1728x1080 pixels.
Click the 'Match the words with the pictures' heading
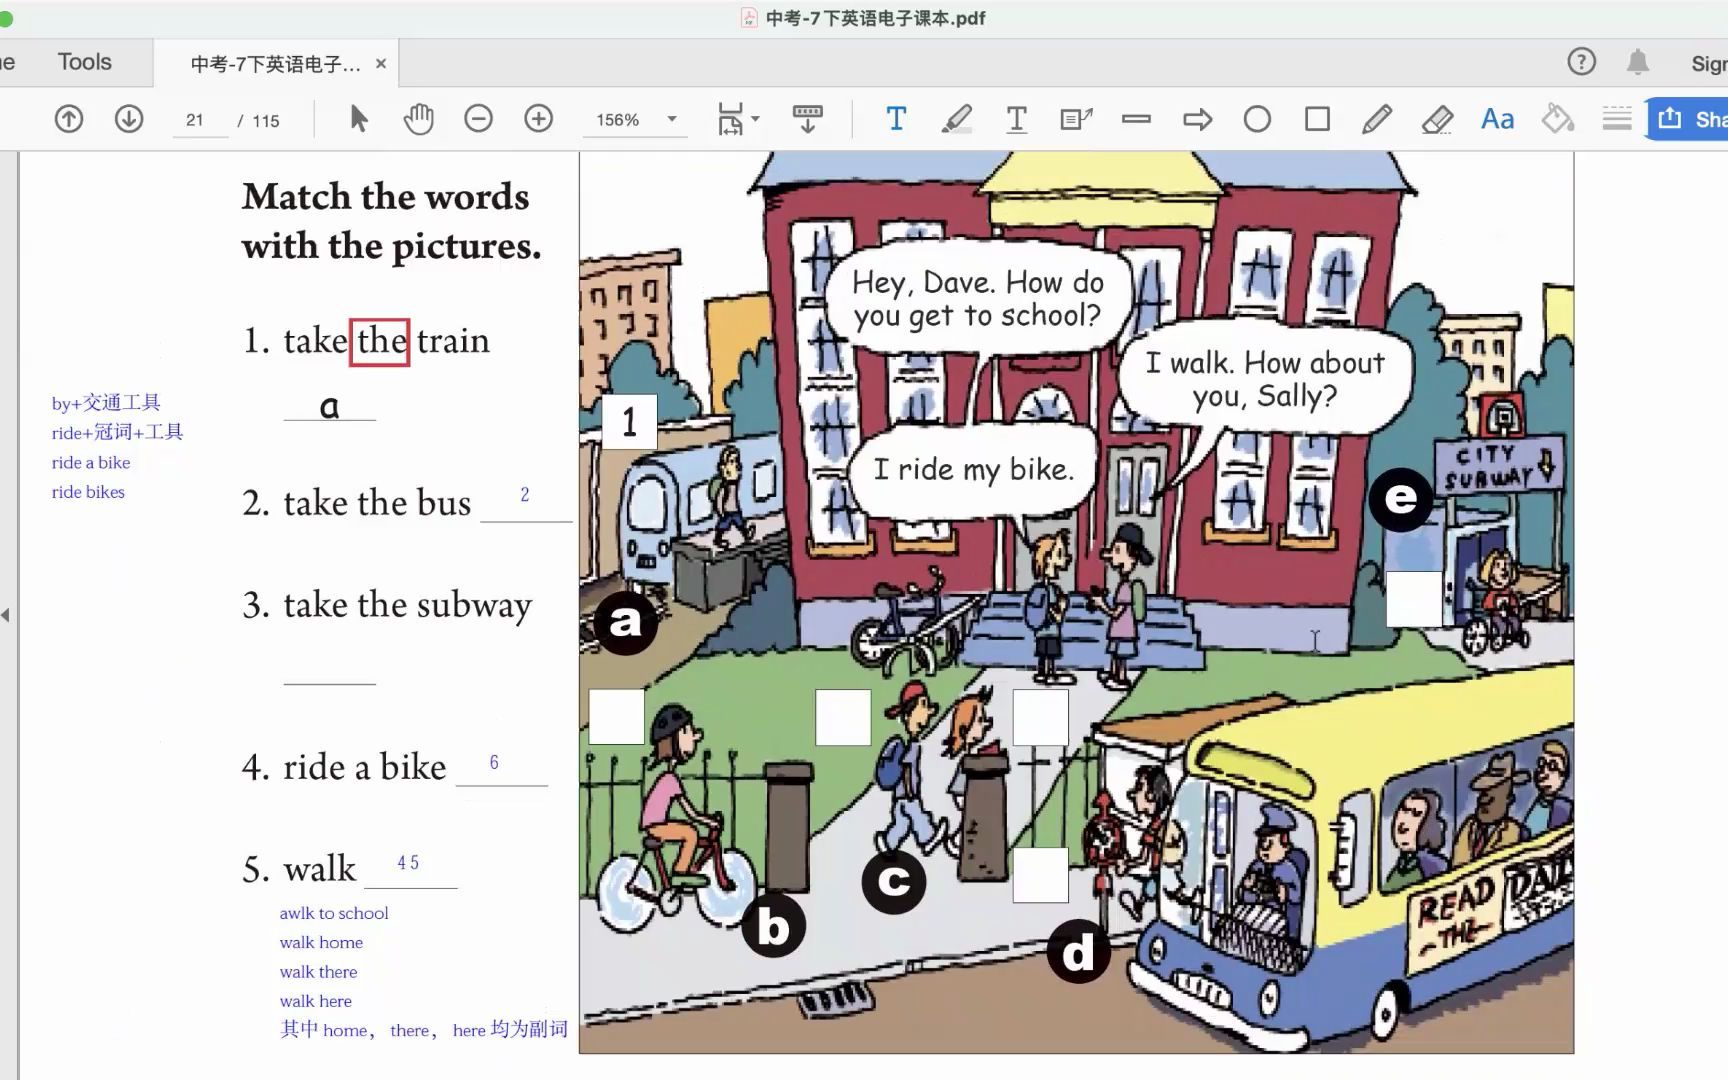pos(391,221)
